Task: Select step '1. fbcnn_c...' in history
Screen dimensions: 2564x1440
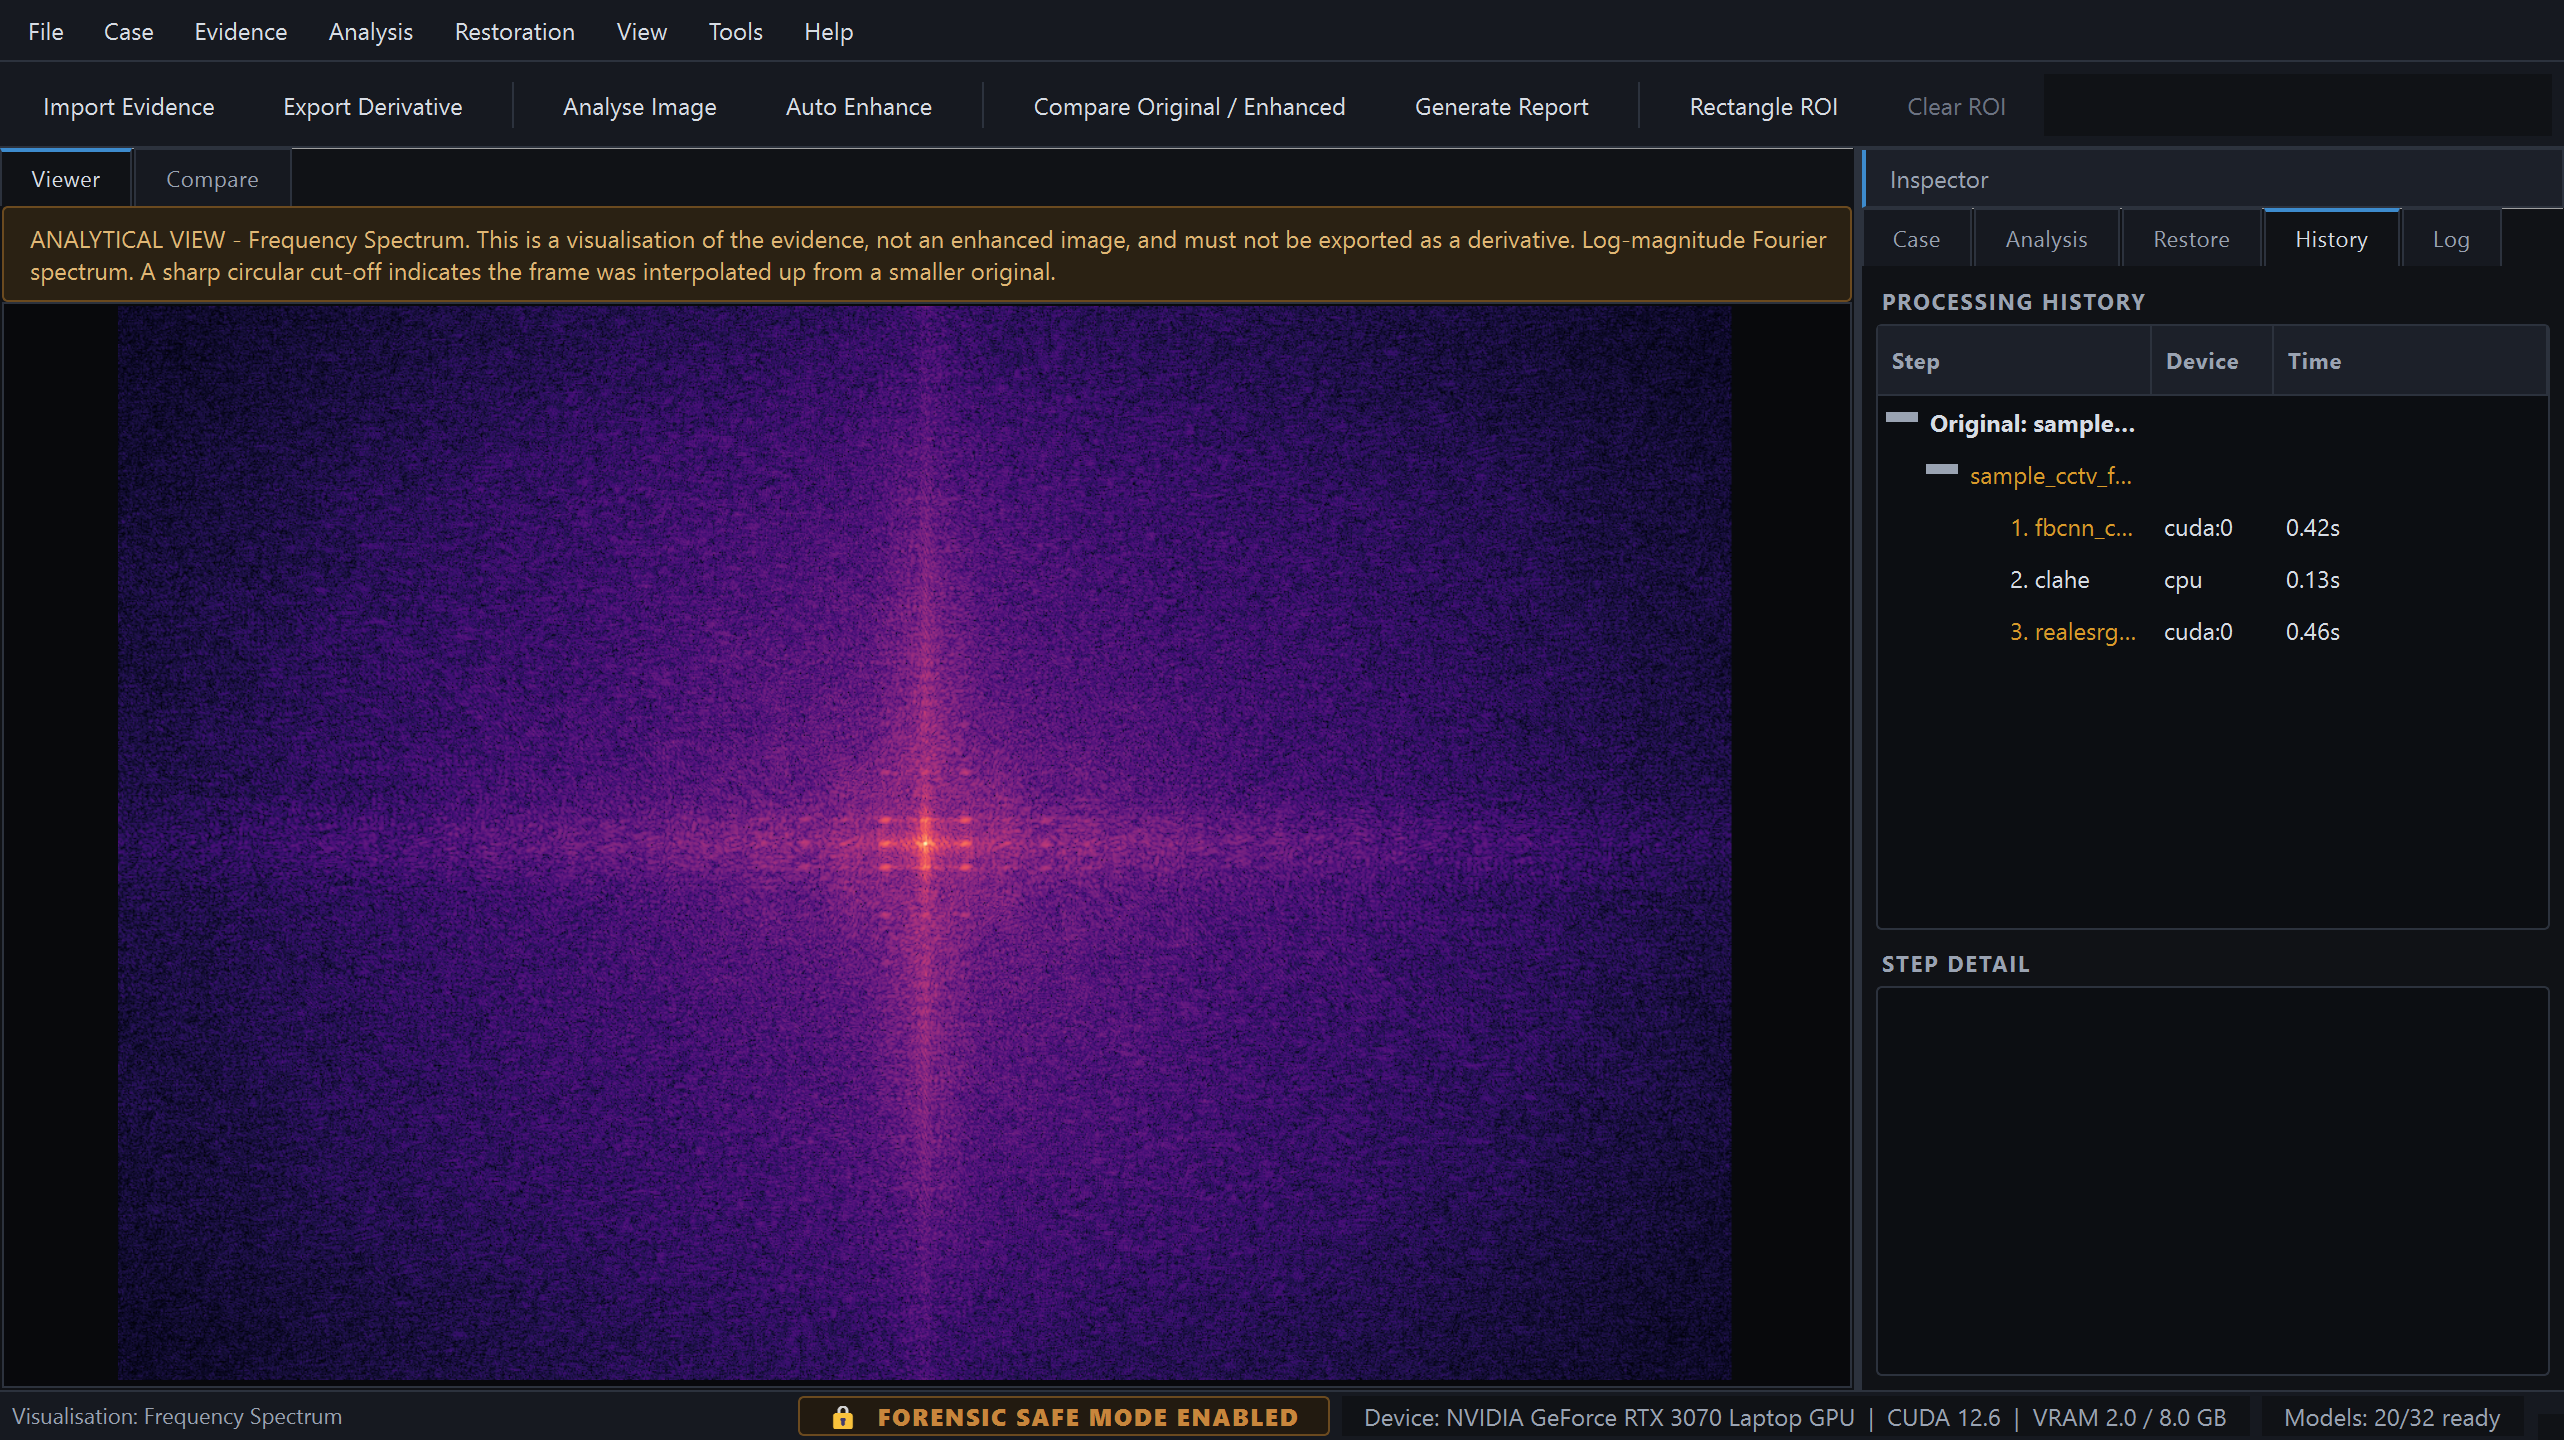Action: click(x=2071, y=528)
